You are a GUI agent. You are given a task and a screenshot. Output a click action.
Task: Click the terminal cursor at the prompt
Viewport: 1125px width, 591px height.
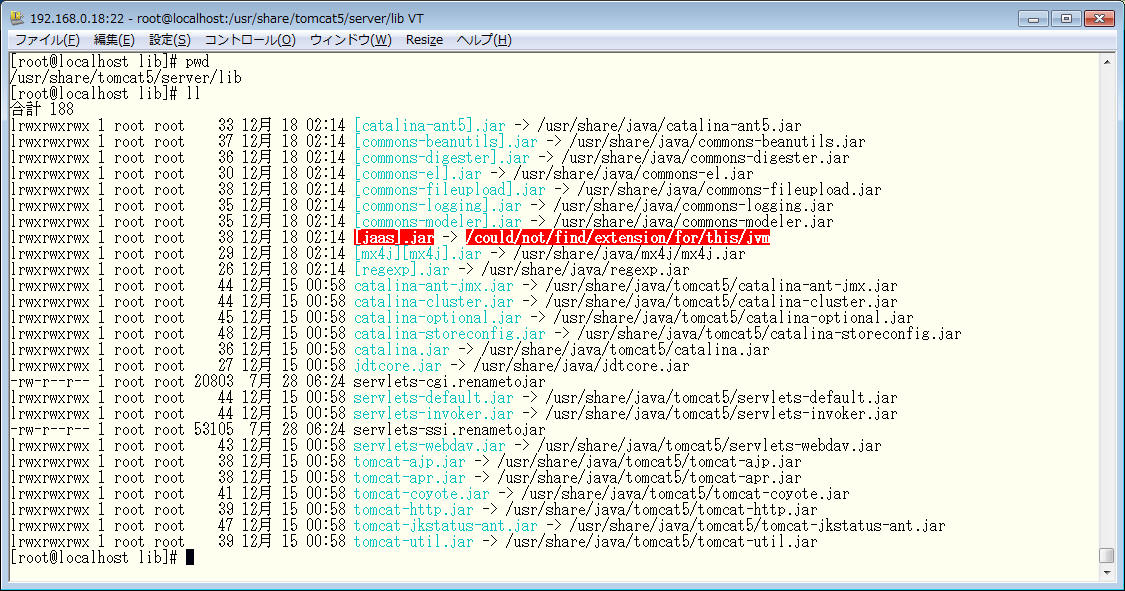(x=190, y=558)
